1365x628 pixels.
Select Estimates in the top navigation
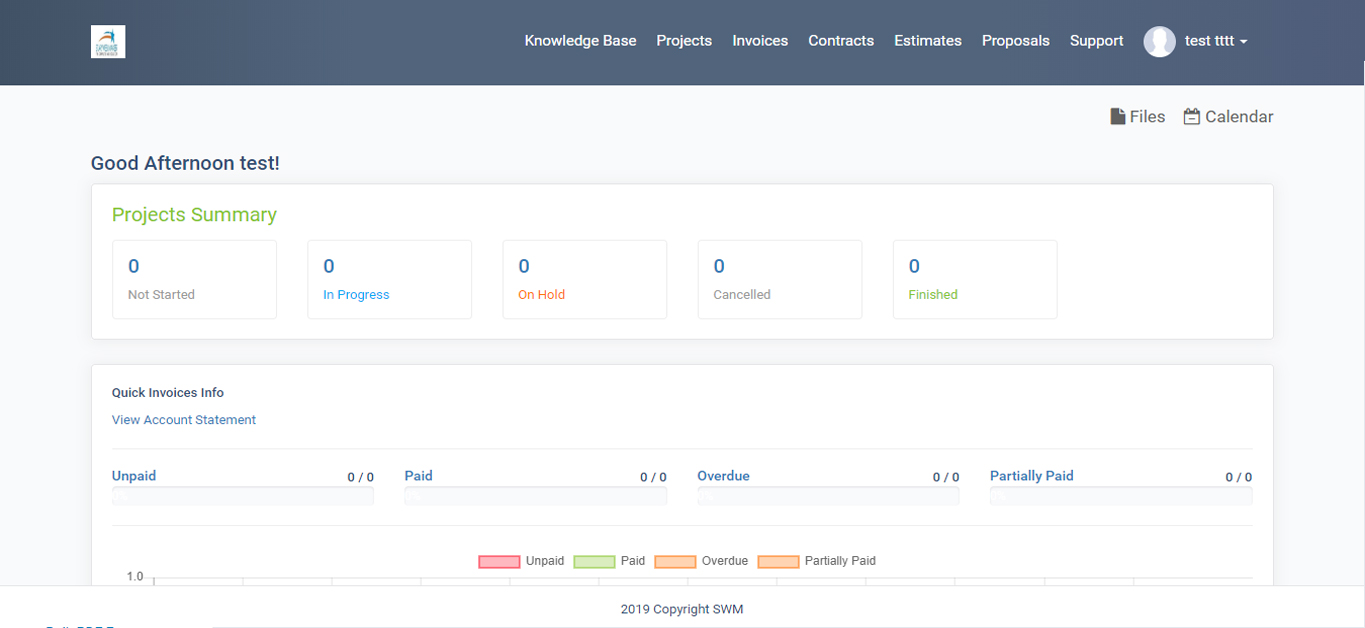tap(928, 41)
